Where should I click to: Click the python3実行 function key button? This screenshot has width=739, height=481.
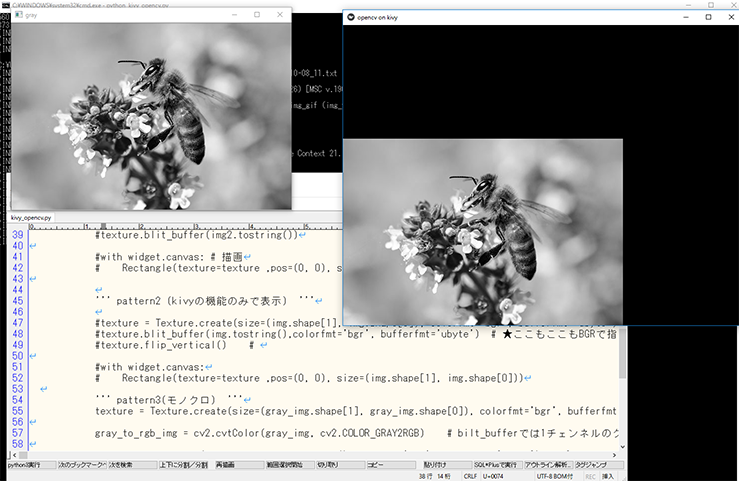pyautogui.click(x=31, y=465)
